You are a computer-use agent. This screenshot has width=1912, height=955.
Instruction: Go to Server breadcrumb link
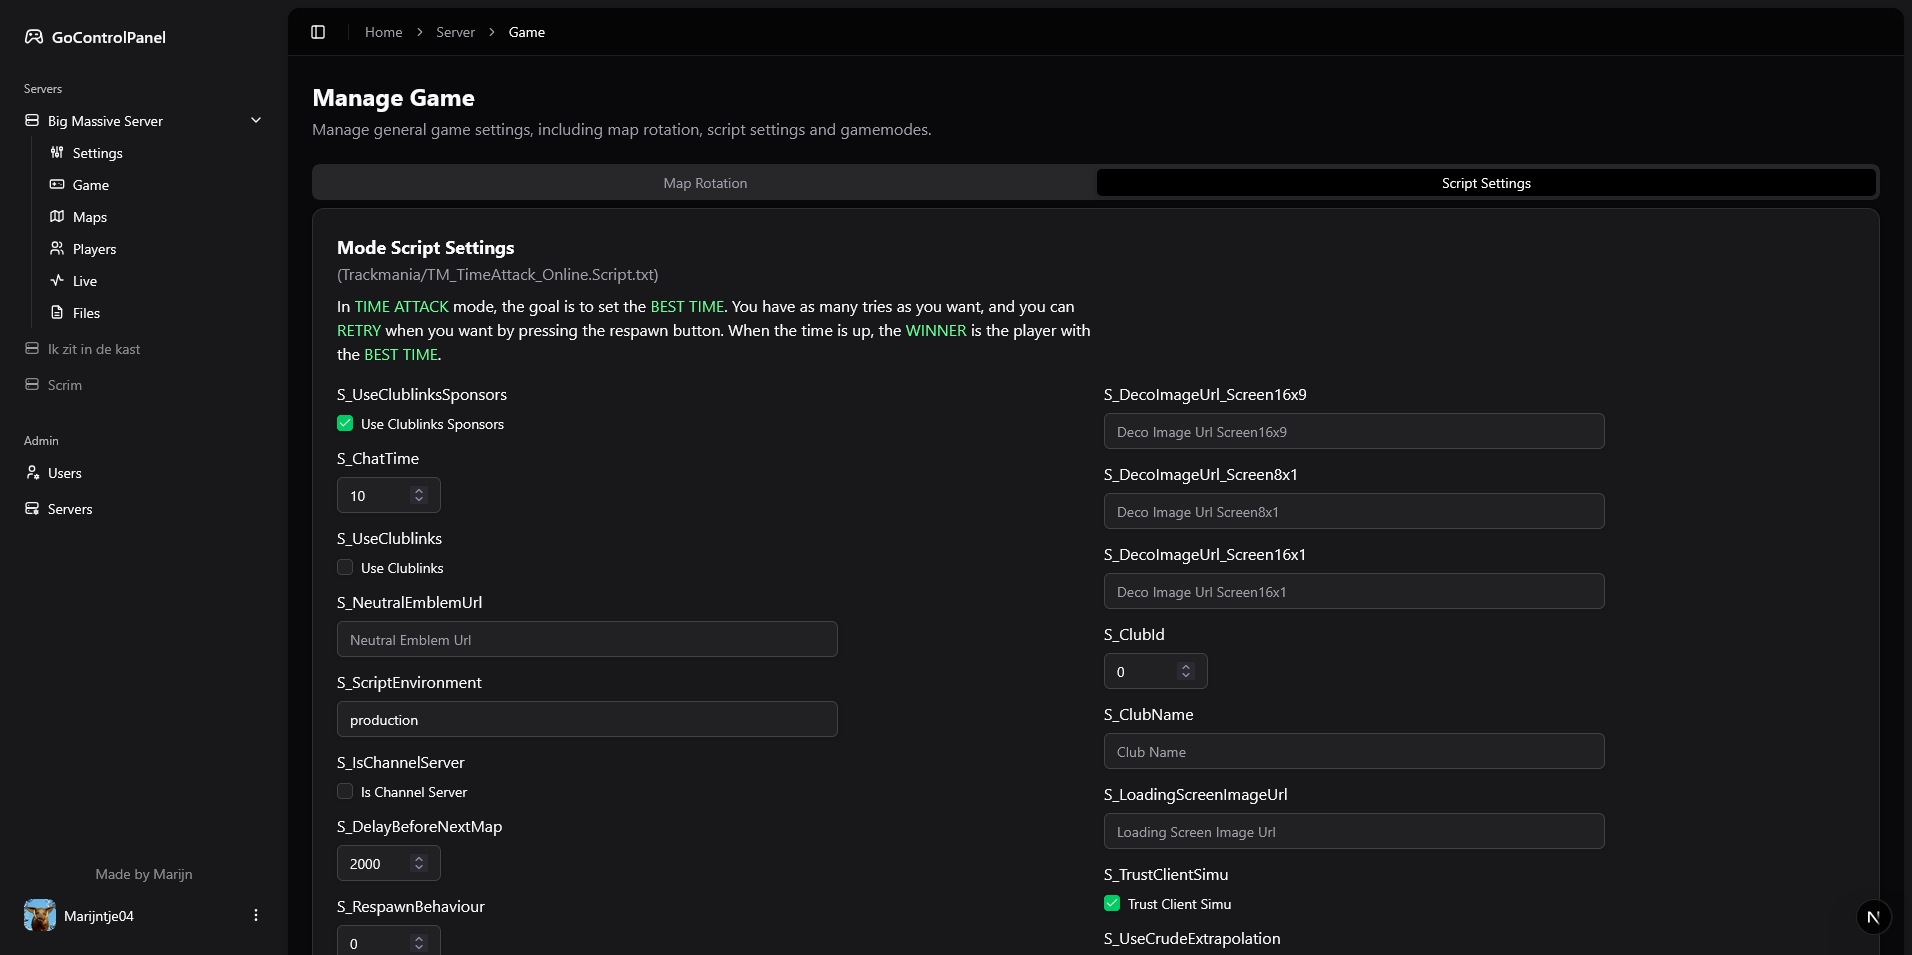[x=455, y=32]
